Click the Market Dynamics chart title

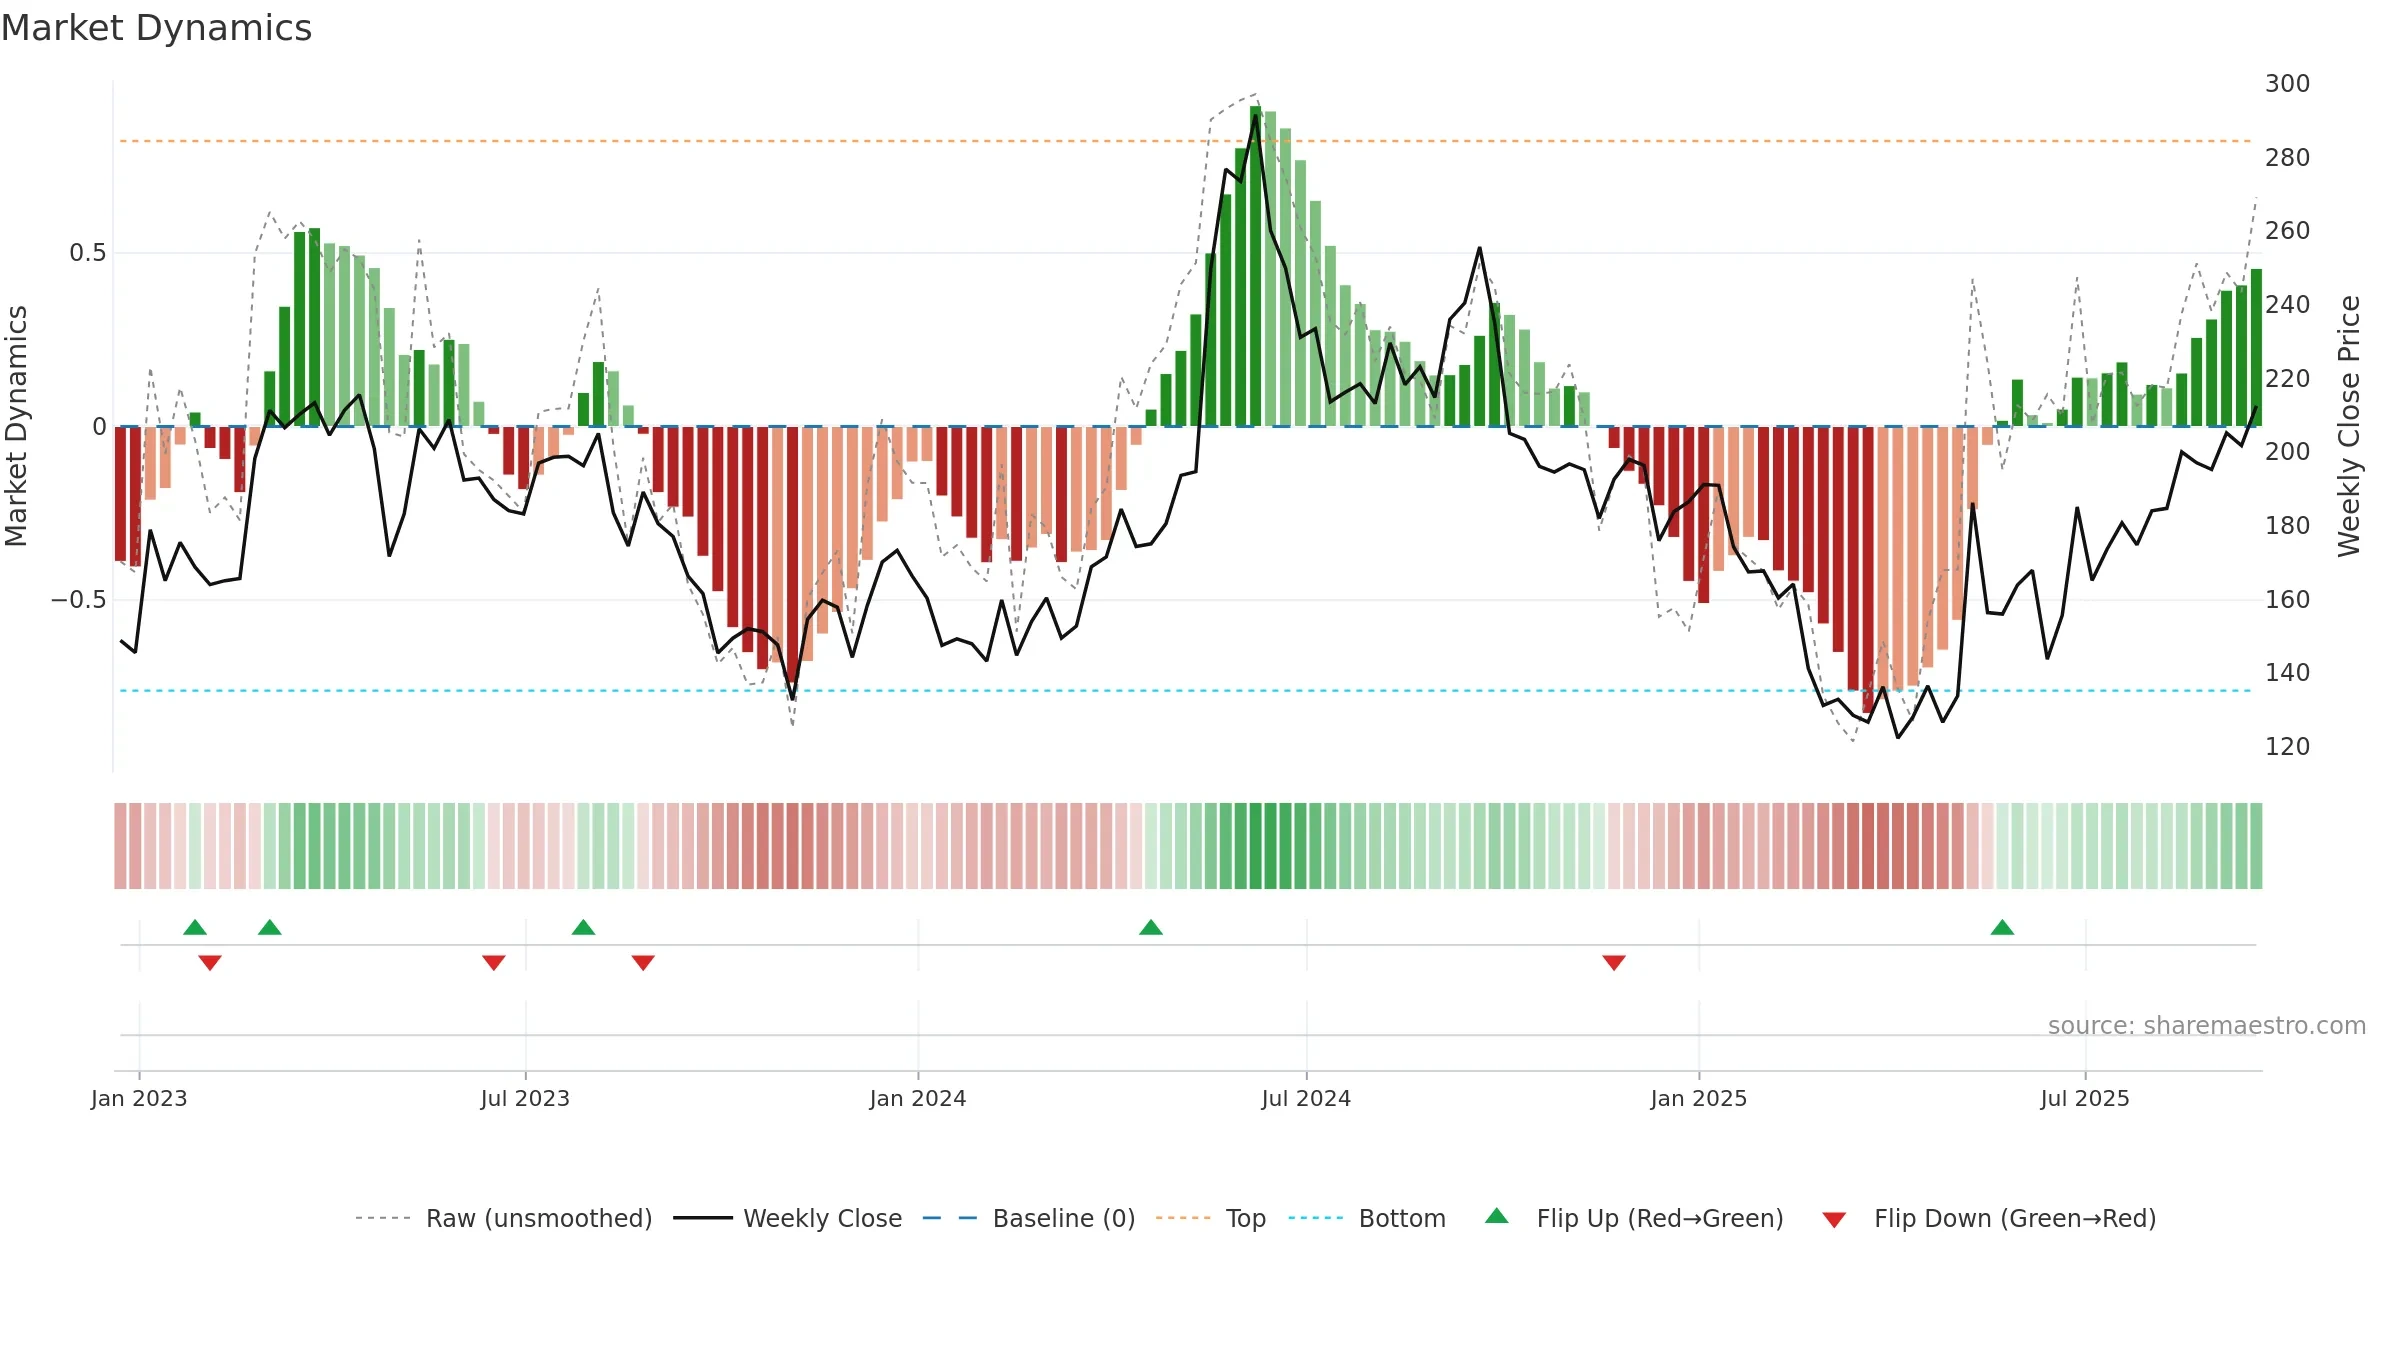pyautogui.click(x=156, y=28)
